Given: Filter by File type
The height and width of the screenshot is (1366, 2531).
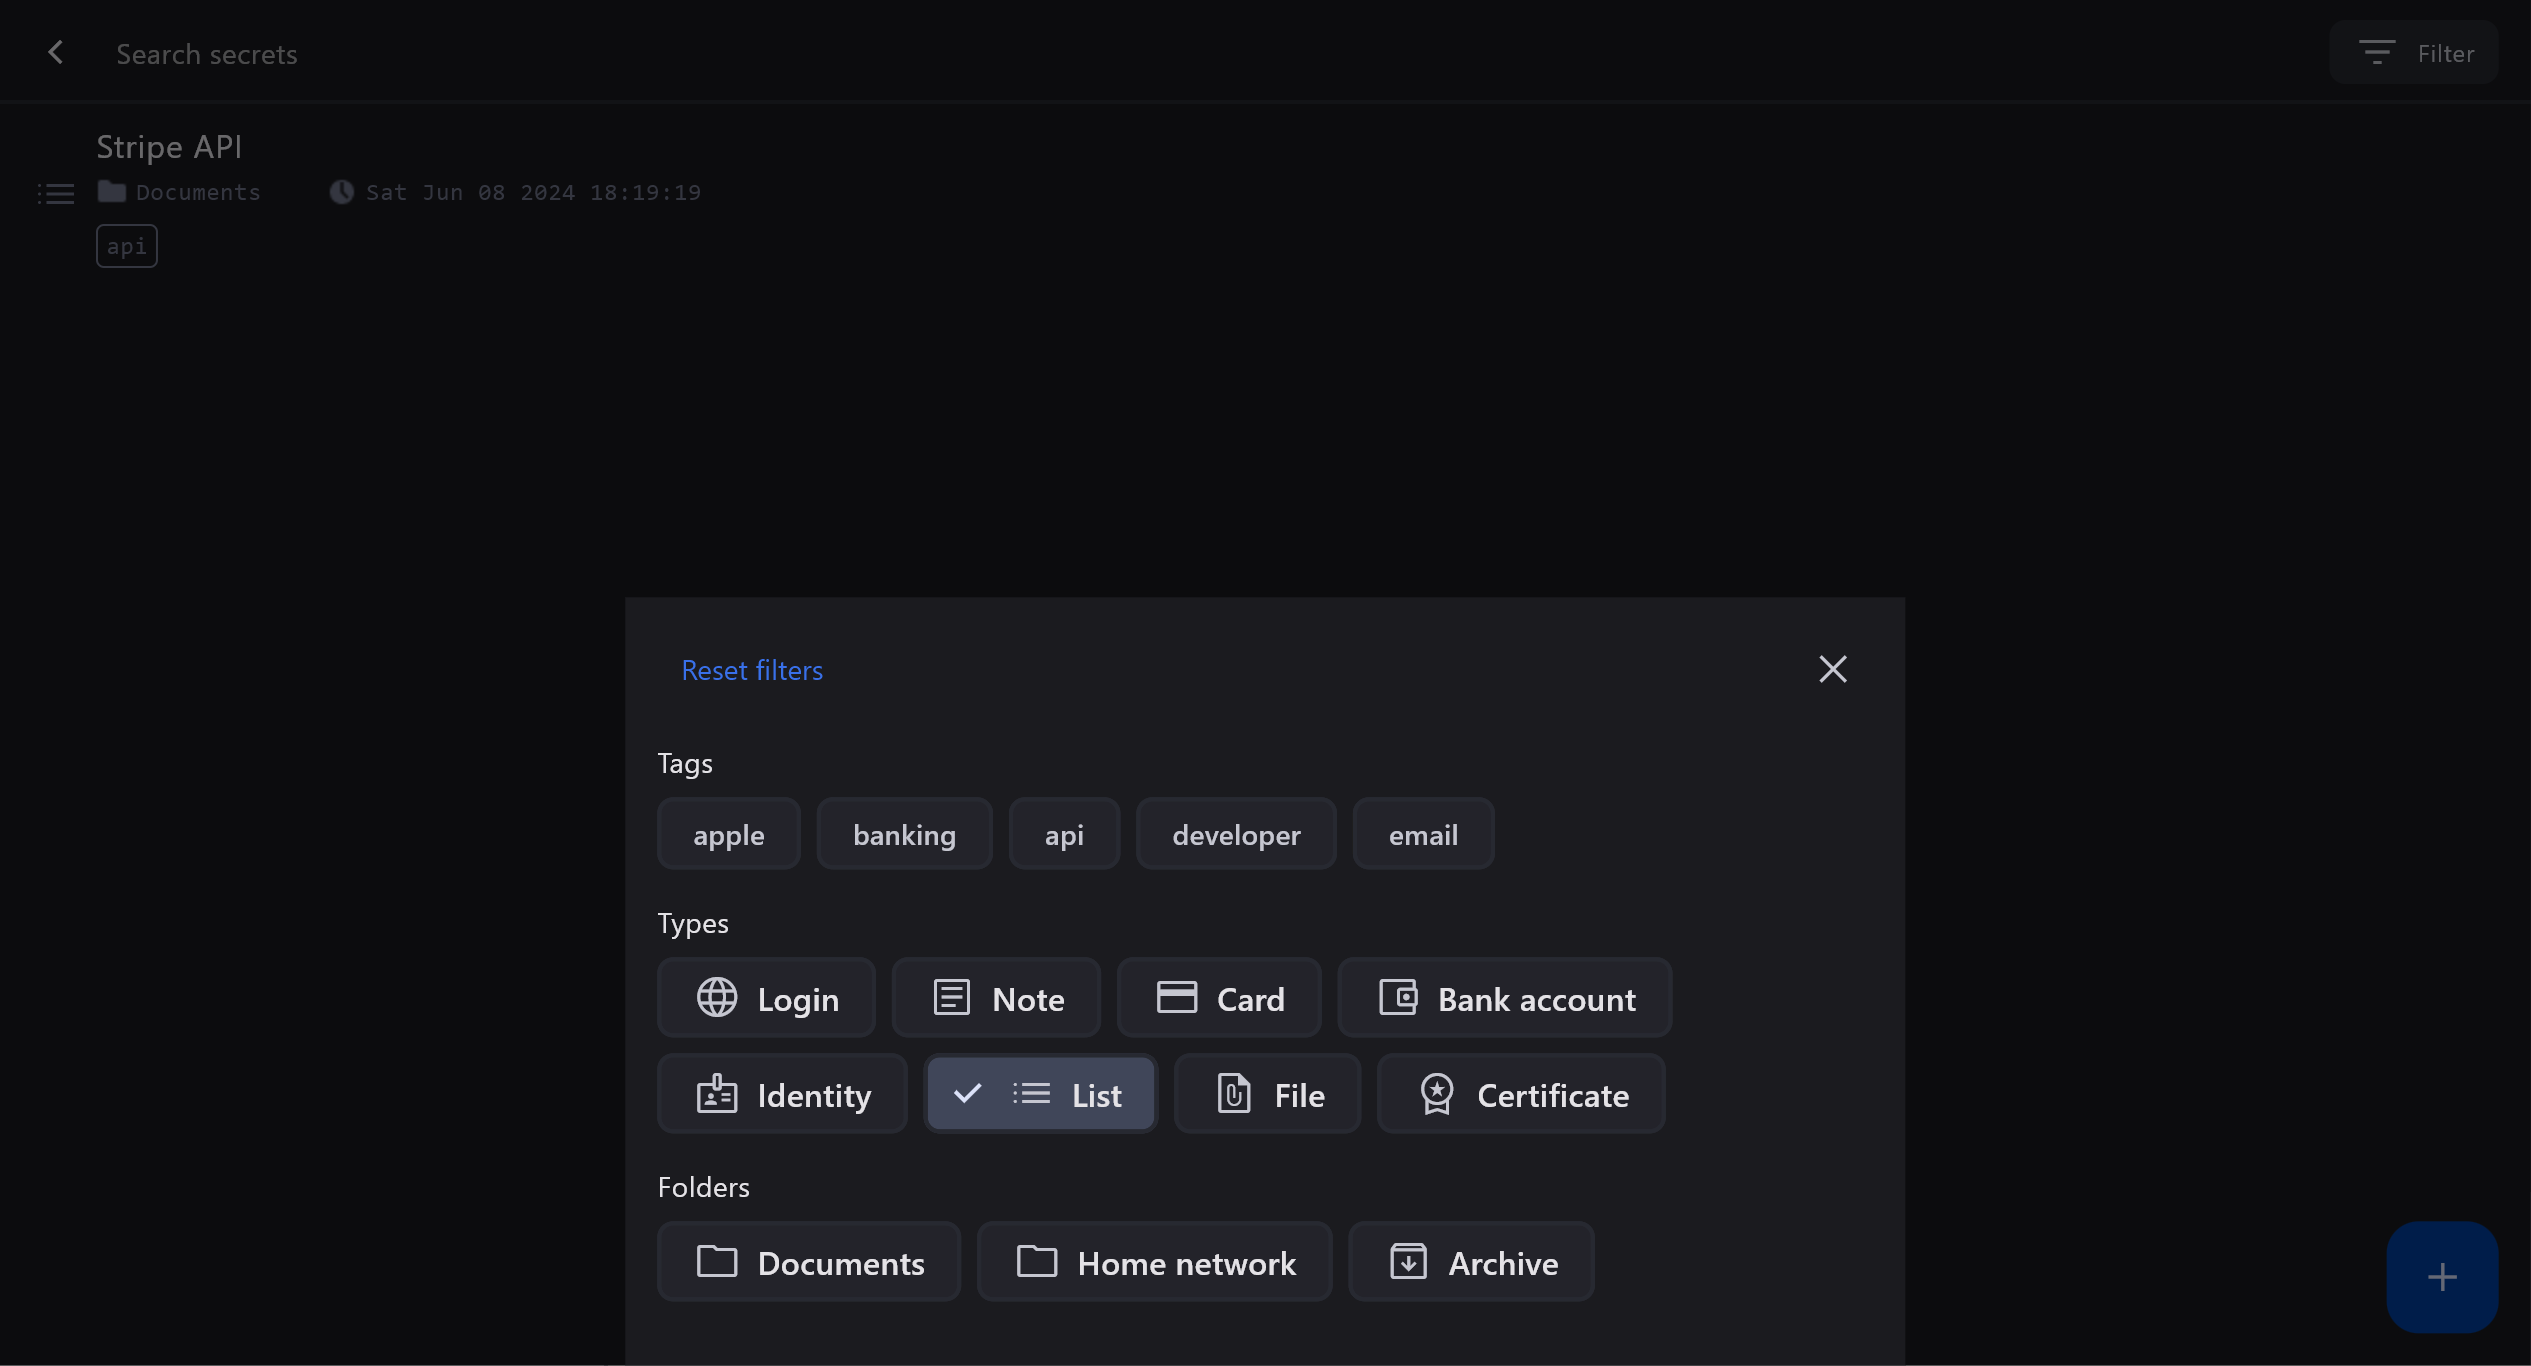Looking at the screenshot, I should (1268, 1095).
